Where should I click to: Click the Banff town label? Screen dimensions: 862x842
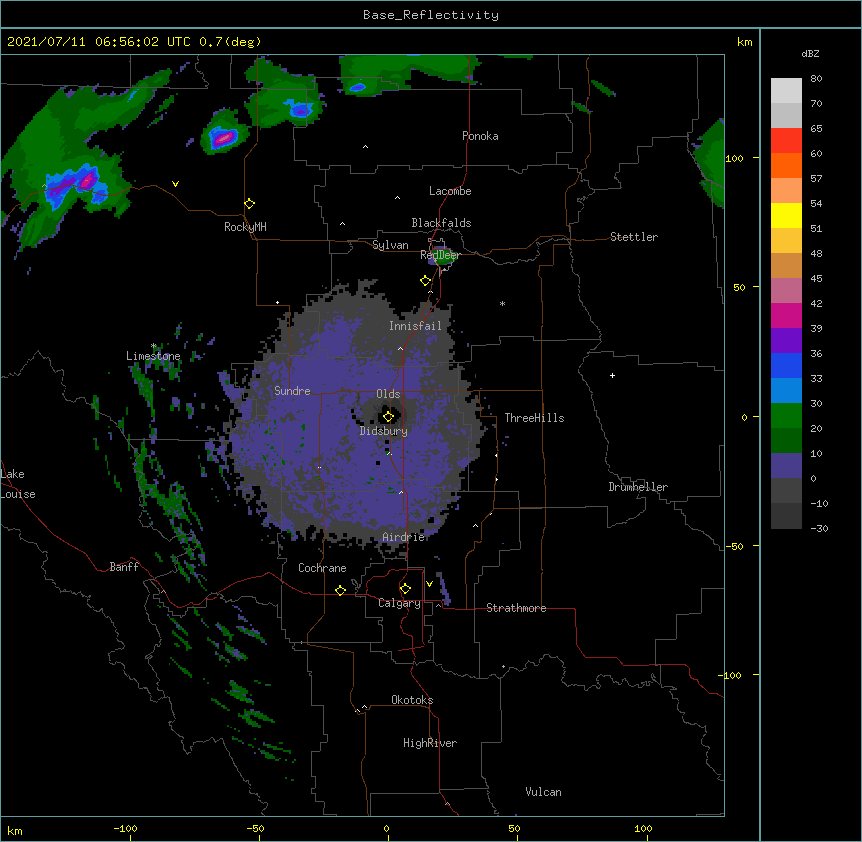pyautogui.click(x=124, y=567)
